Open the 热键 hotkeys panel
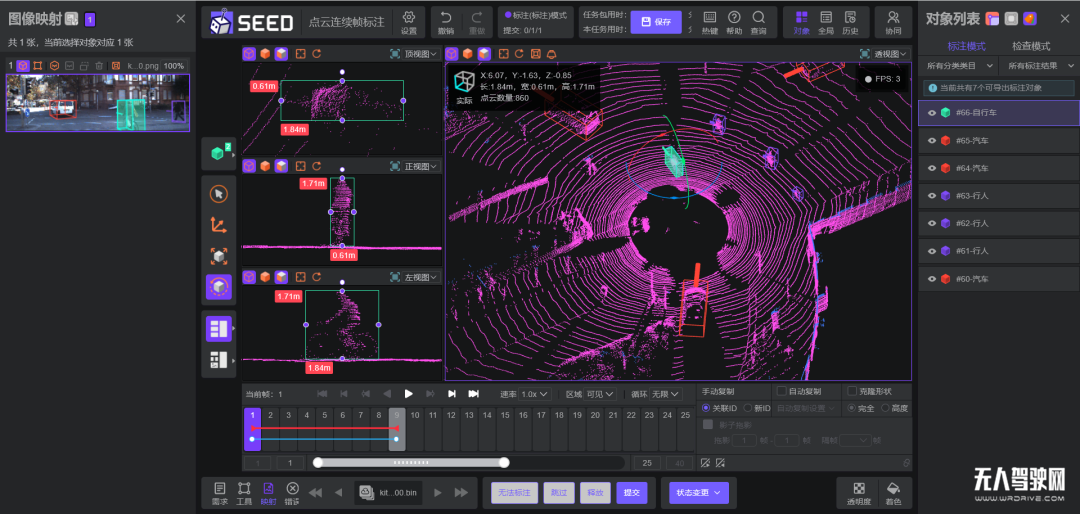This screenshot has height=514, width=1080. coord(710,22)
